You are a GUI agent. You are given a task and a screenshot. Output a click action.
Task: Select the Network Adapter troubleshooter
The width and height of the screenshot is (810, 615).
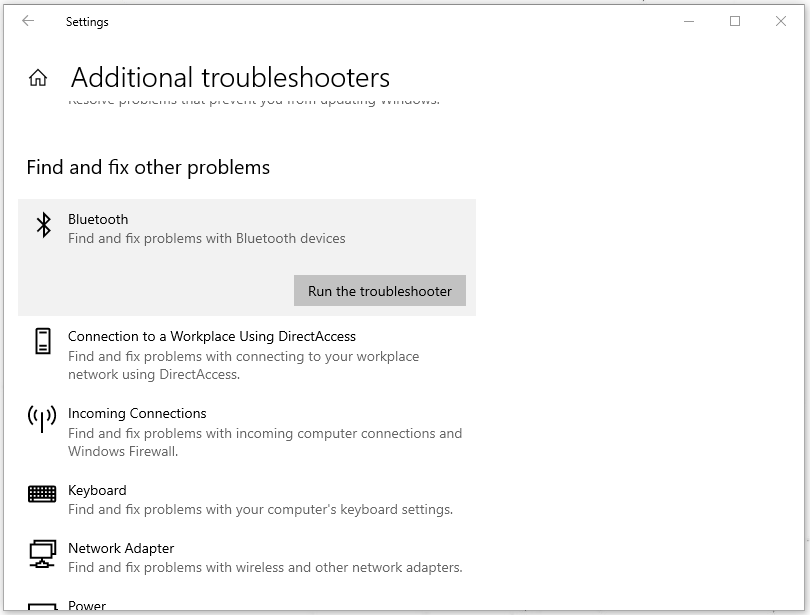121,548
